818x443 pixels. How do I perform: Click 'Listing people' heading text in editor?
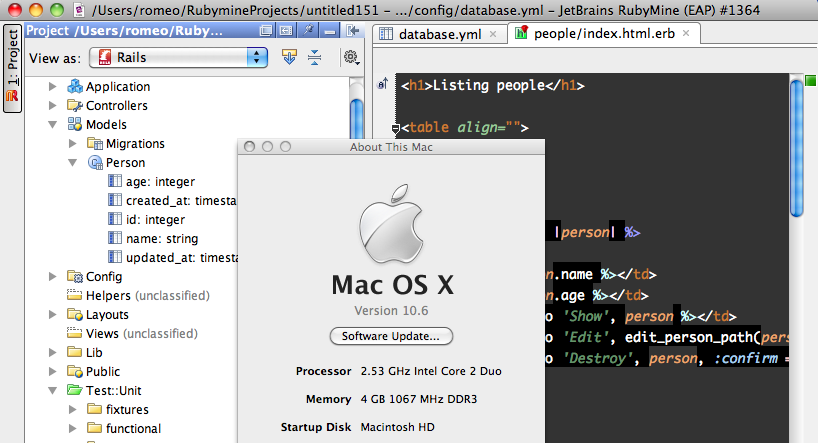(489, 85)
